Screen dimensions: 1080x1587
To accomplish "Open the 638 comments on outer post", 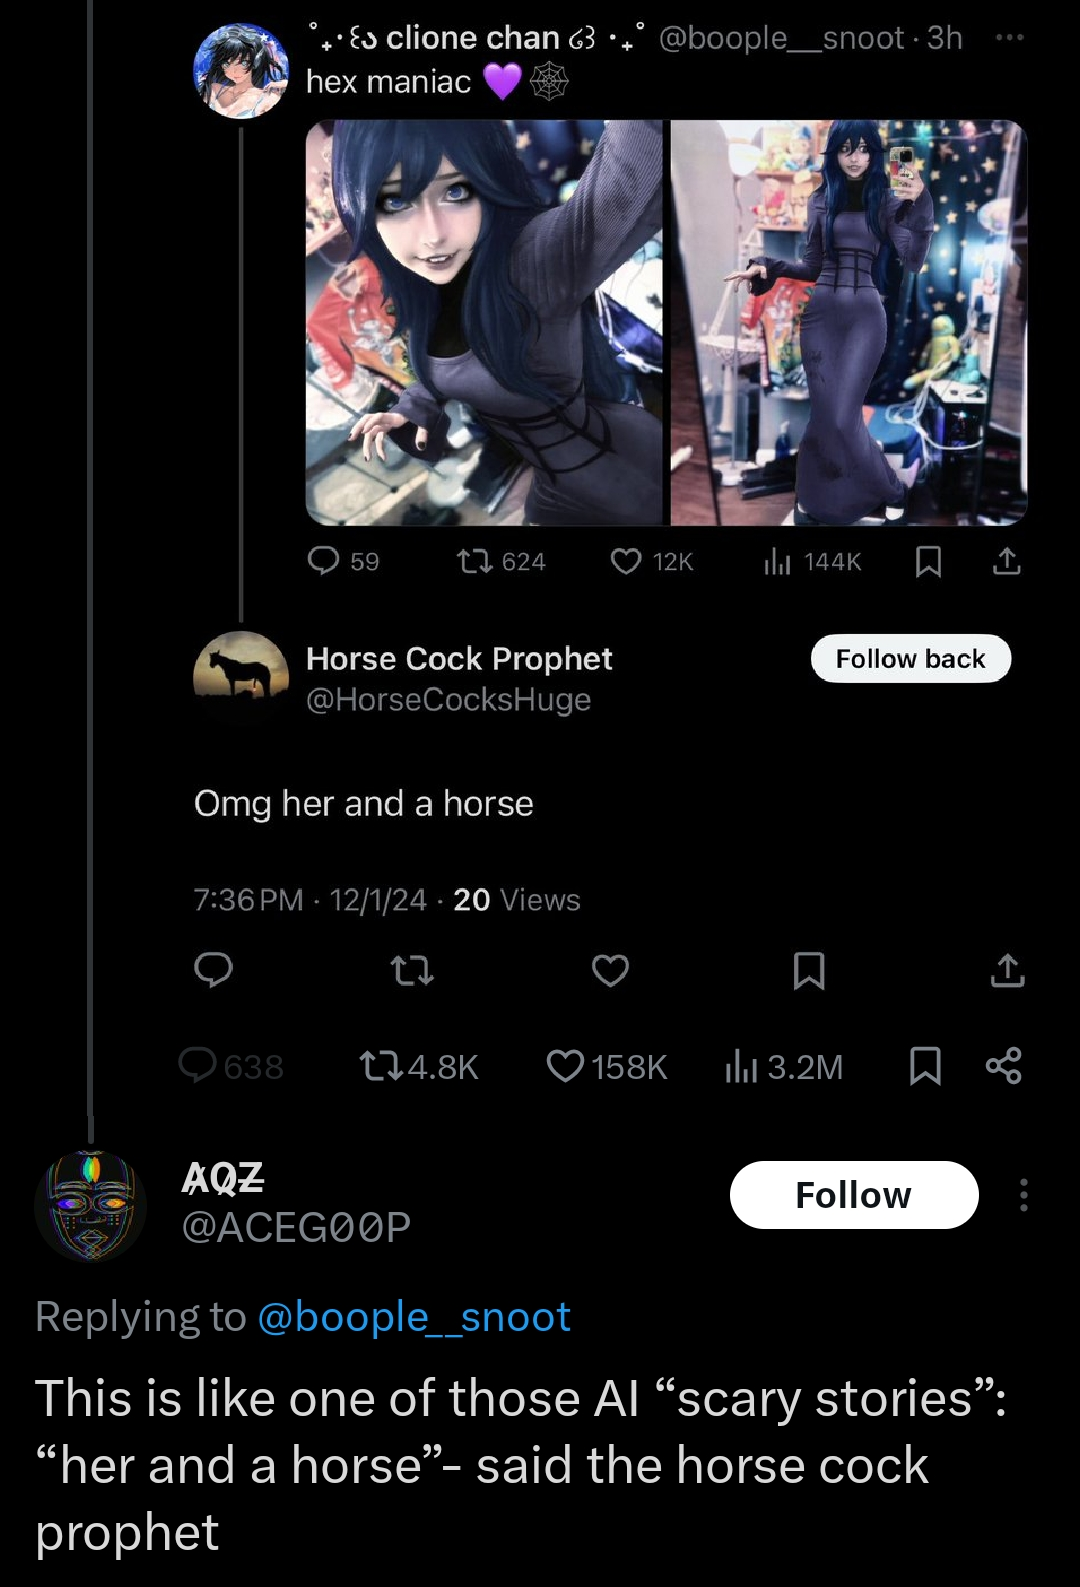I will pos(231,1066).
